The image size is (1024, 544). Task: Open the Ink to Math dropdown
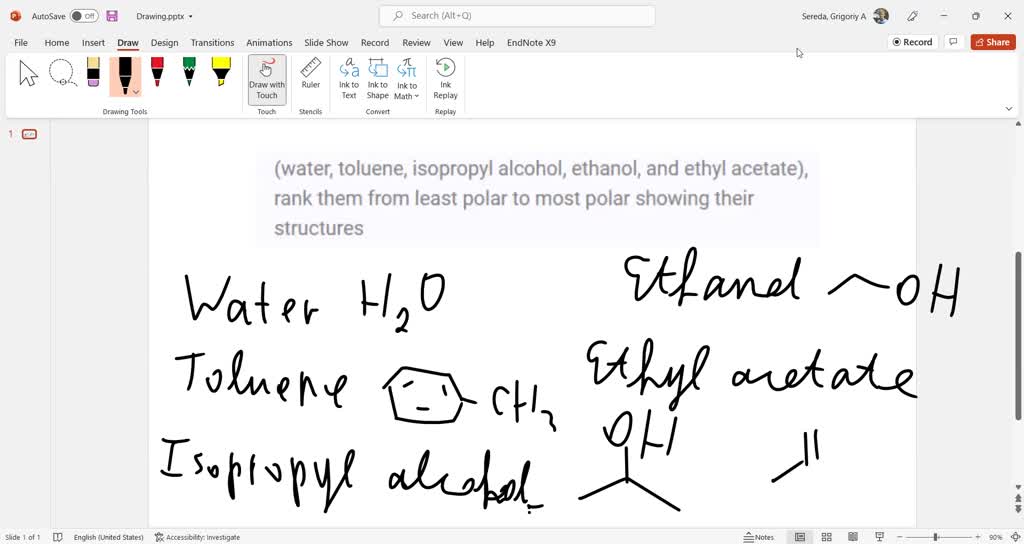[x=407, y=79]
